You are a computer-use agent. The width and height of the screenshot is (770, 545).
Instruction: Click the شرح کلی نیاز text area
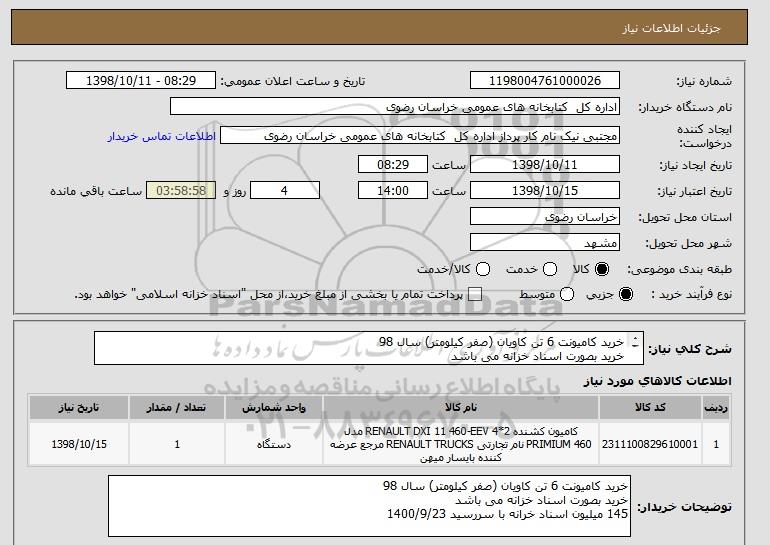click(x=369, y=348)
